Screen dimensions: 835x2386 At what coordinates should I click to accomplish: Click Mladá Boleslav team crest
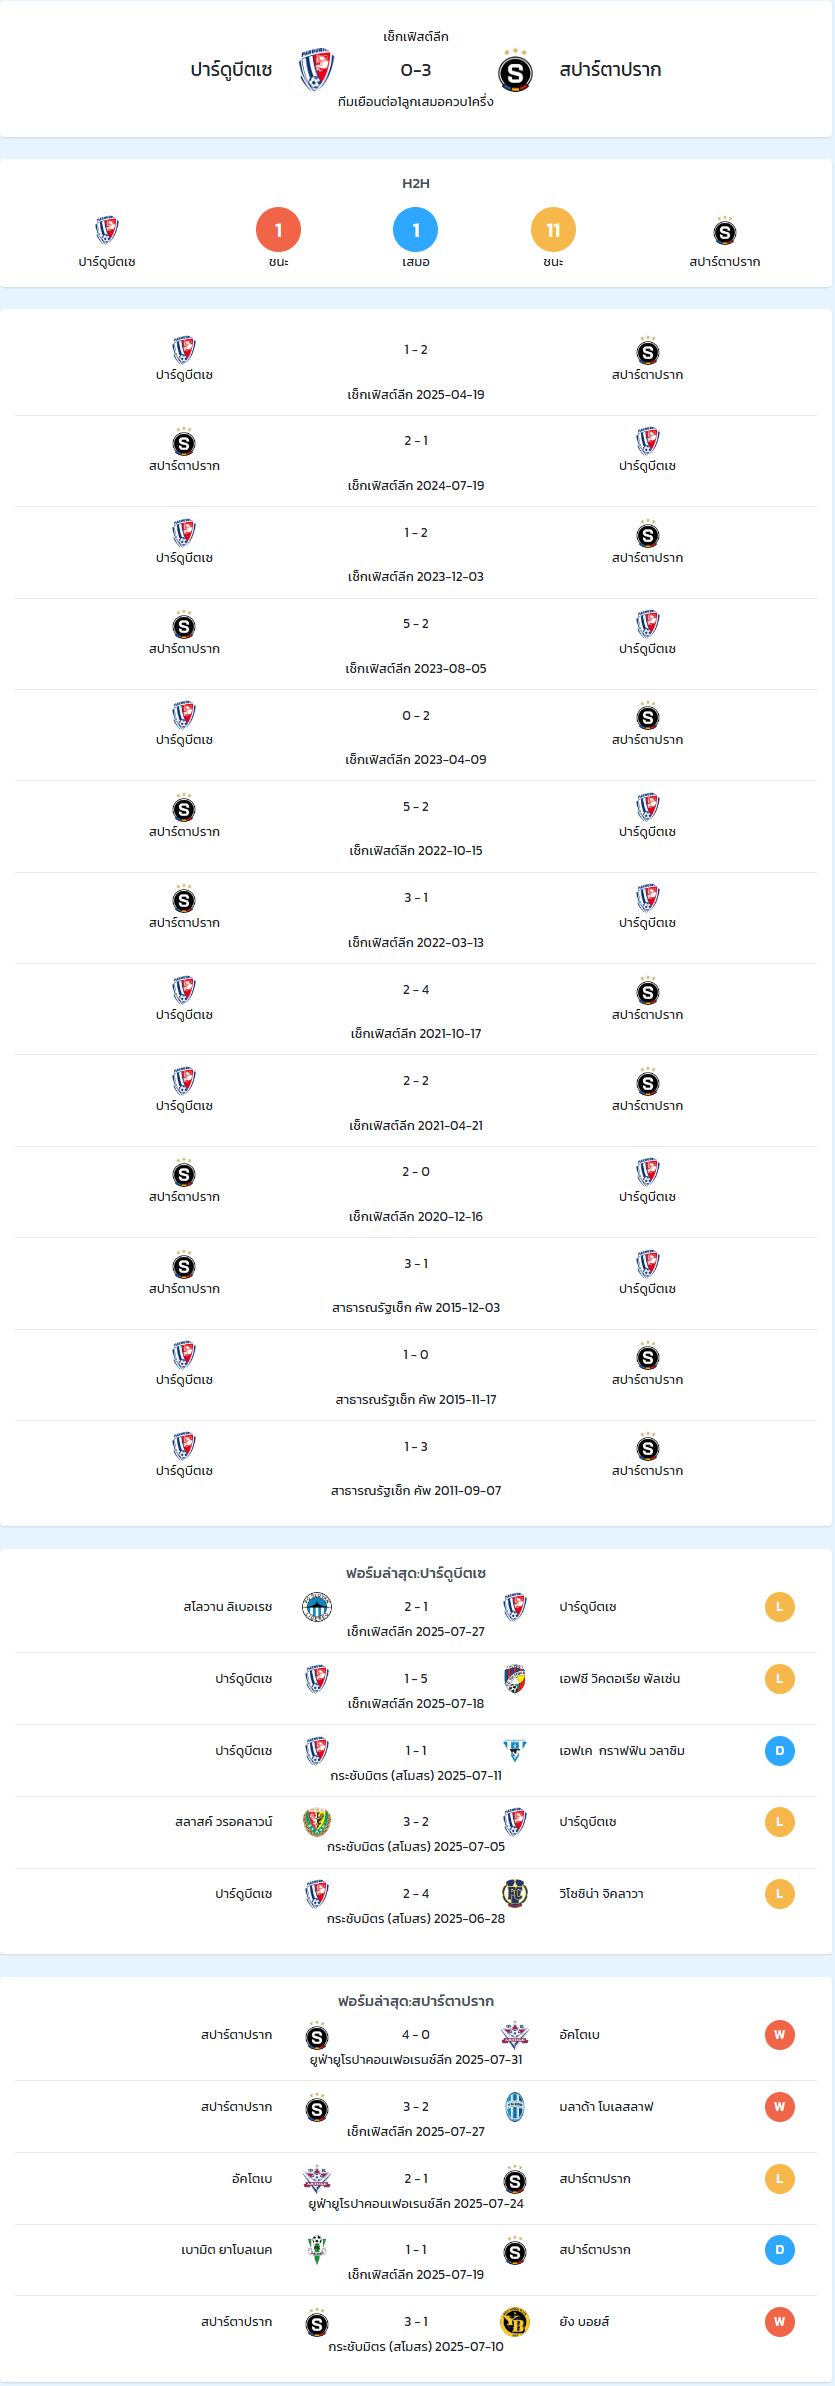tap(515, 2107)
